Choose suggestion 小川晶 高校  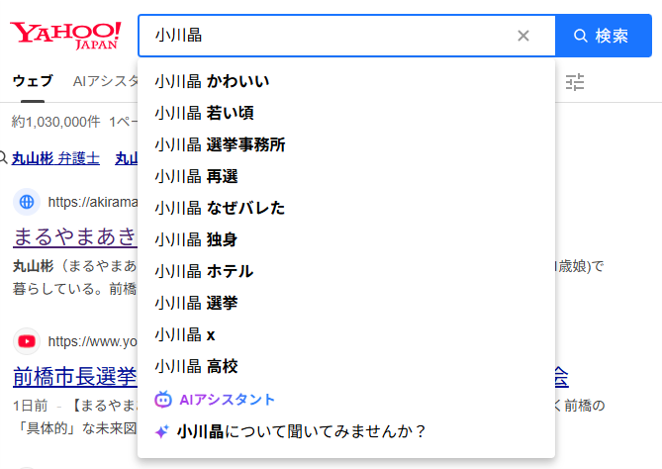pyautogui.click(x=196, y=366)
